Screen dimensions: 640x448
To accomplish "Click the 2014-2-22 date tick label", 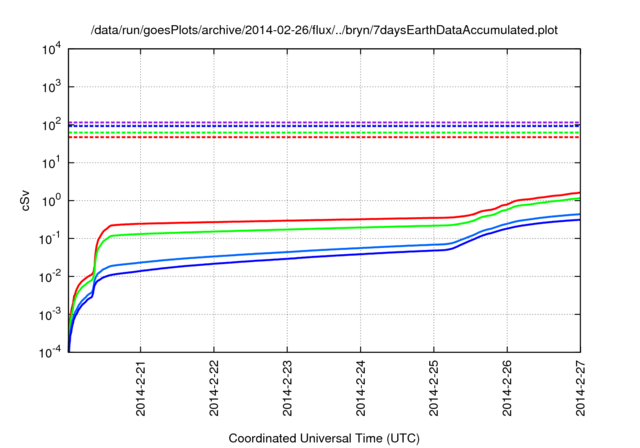I will [x=214, y=388].
